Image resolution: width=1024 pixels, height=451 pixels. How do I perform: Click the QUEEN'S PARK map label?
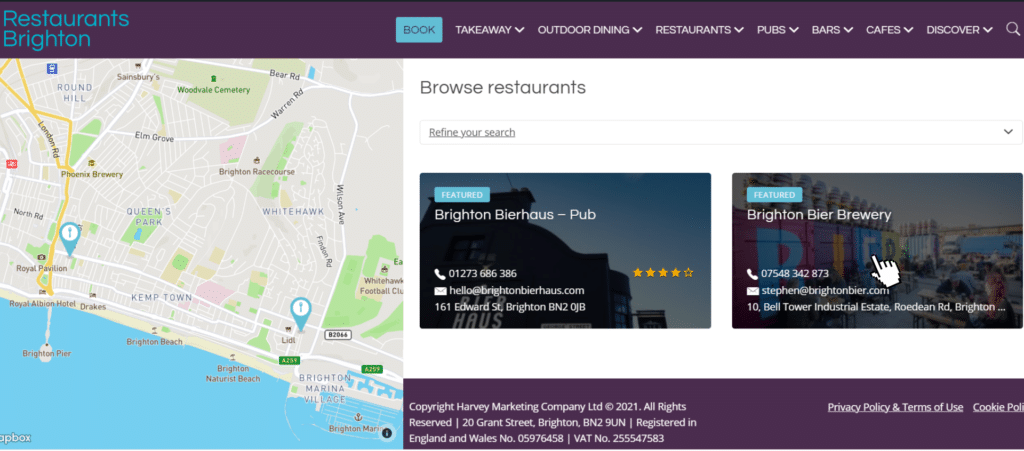pos(148,217)
